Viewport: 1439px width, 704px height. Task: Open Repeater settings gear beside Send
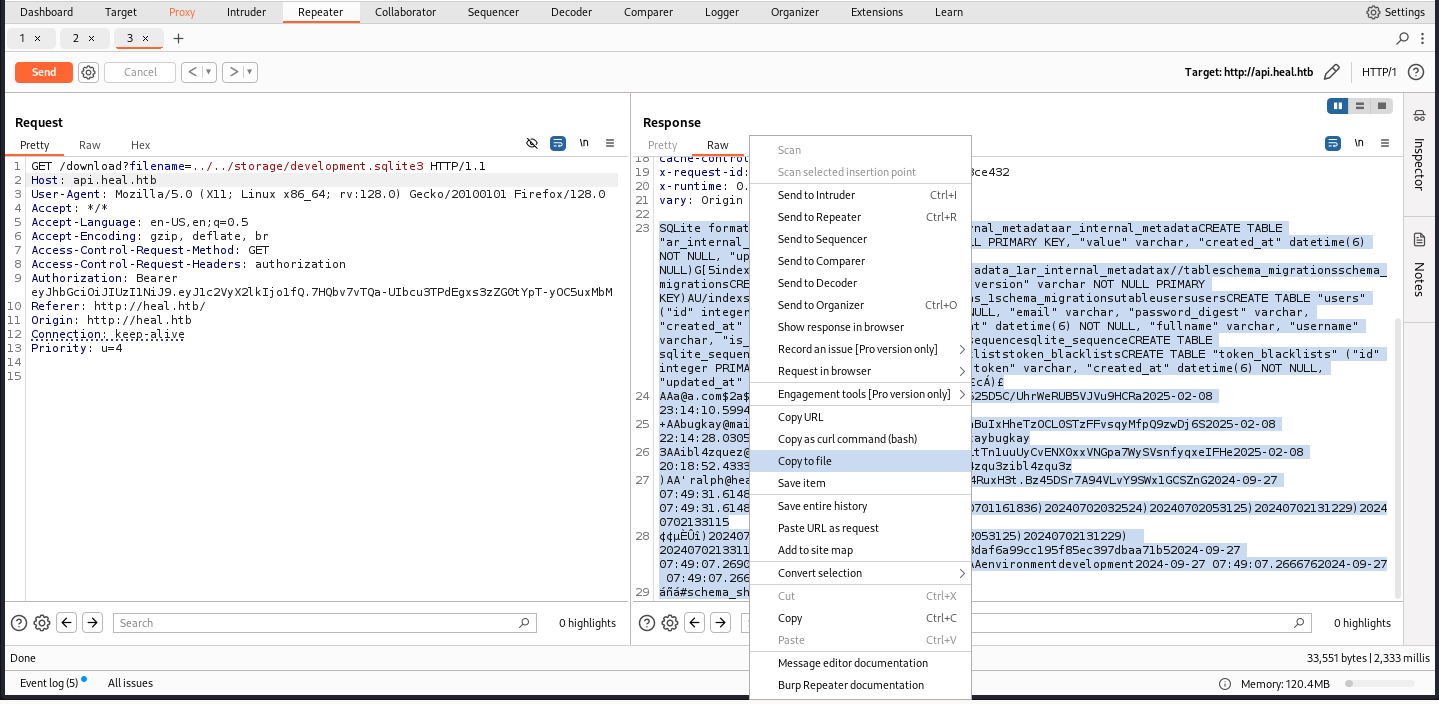click(88, 72)
